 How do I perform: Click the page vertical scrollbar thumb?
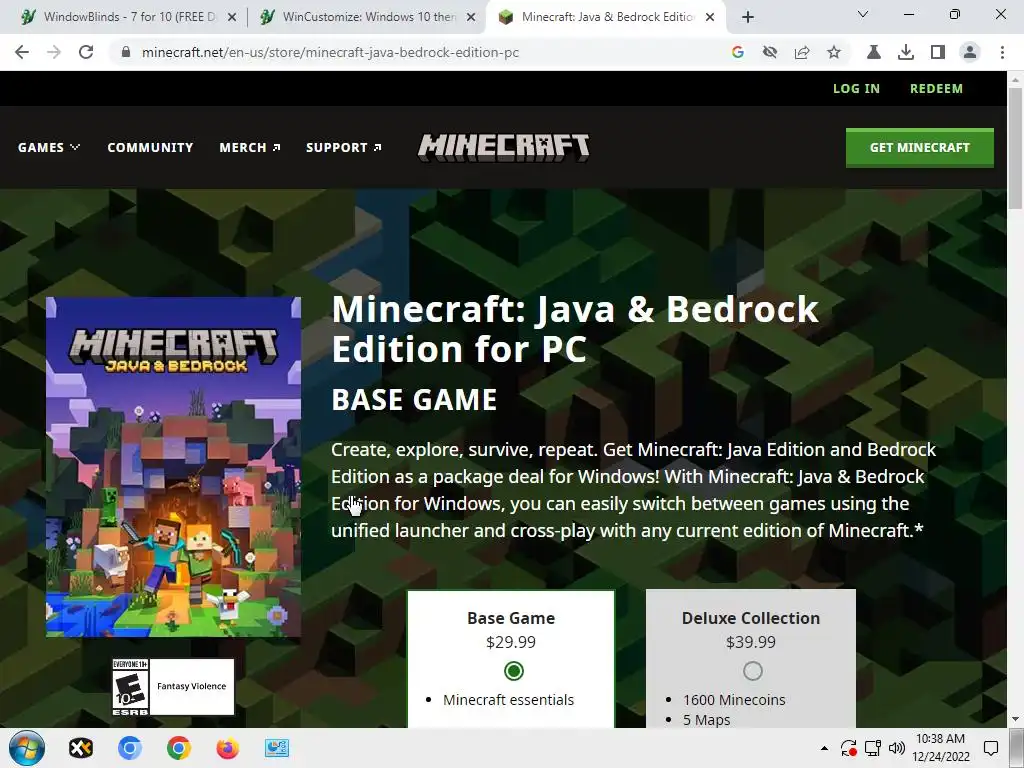pos(1015,148)
